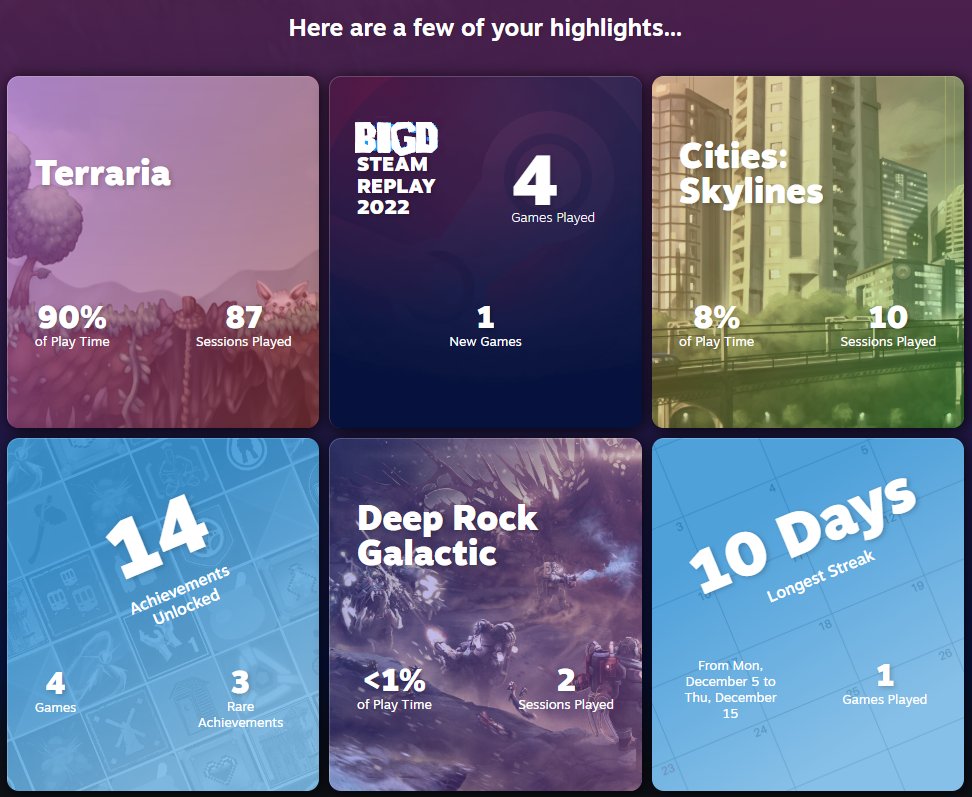Click the heart achievement icon in the background
972x797 pixels.
click(221, 768)
